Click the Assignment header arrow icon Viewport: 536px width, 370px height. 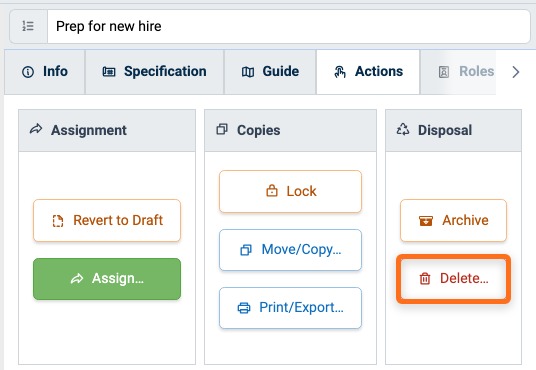point(36,130)
